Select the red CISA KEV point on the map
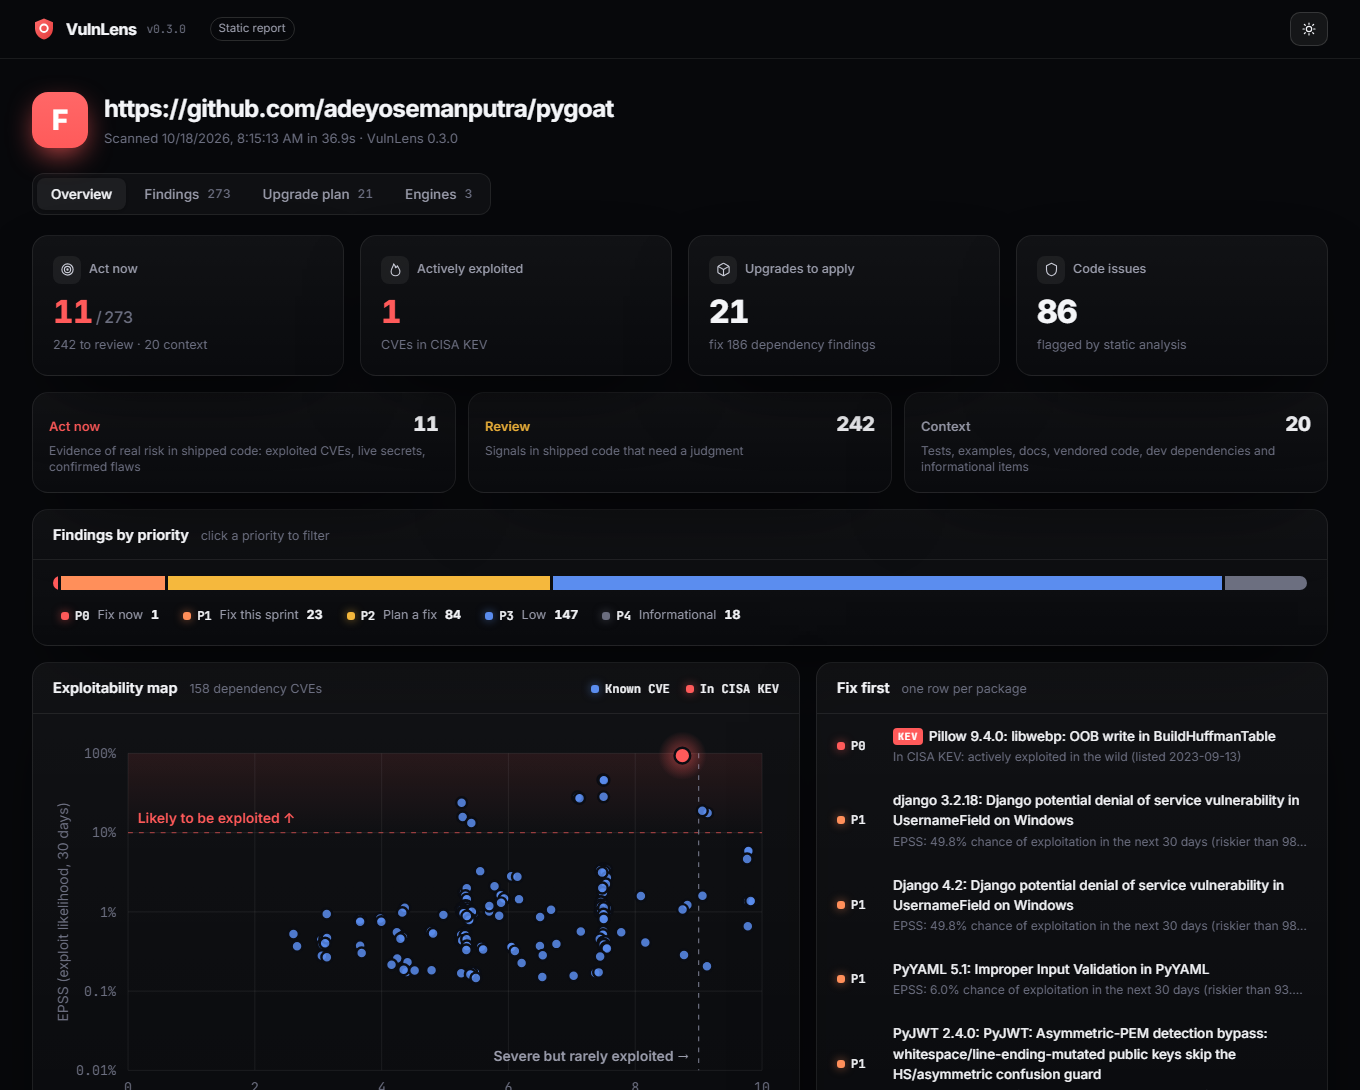 (682, 755)
